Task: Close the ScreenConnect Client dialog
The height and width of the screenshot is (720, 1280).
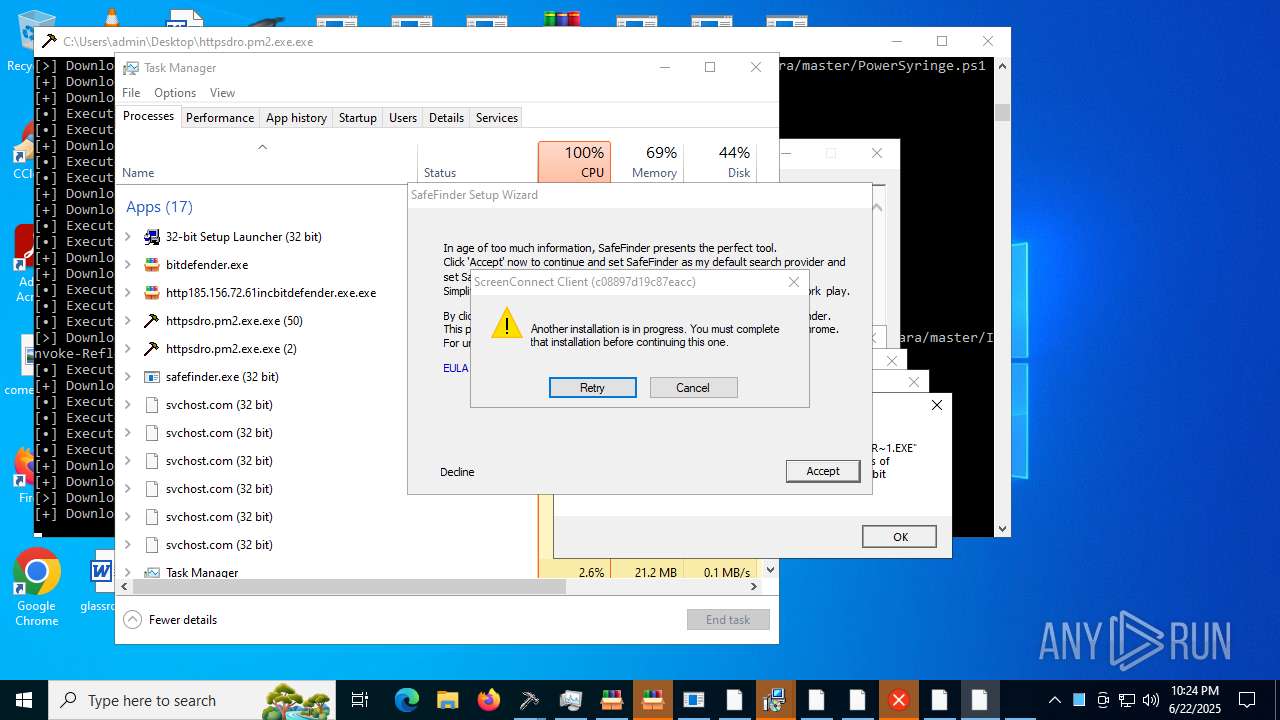Action: click(x=794, y=282)
